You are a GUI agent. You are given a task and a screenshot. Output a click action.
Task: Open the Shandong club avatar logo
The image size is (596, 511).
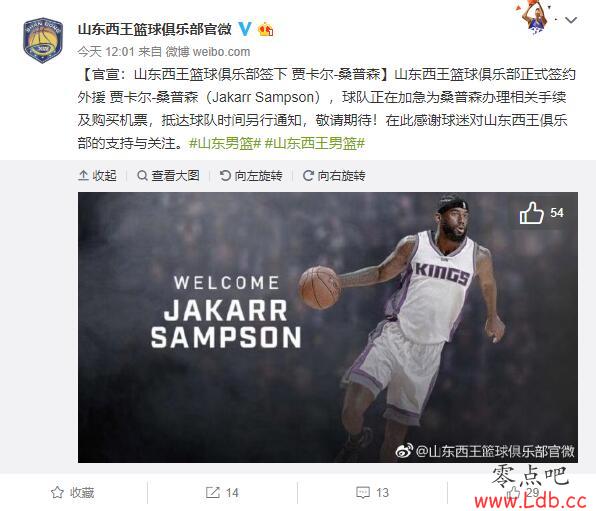click(43, 40)
